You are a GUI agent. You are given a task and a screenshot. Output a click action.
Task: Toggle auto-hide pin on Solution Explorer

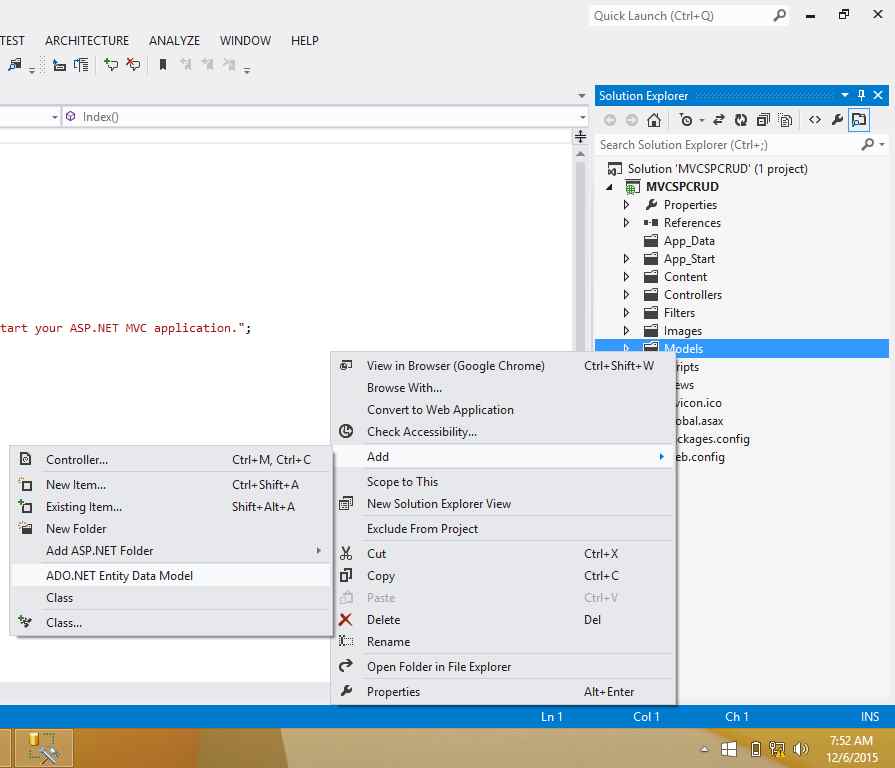pos(861,95)
